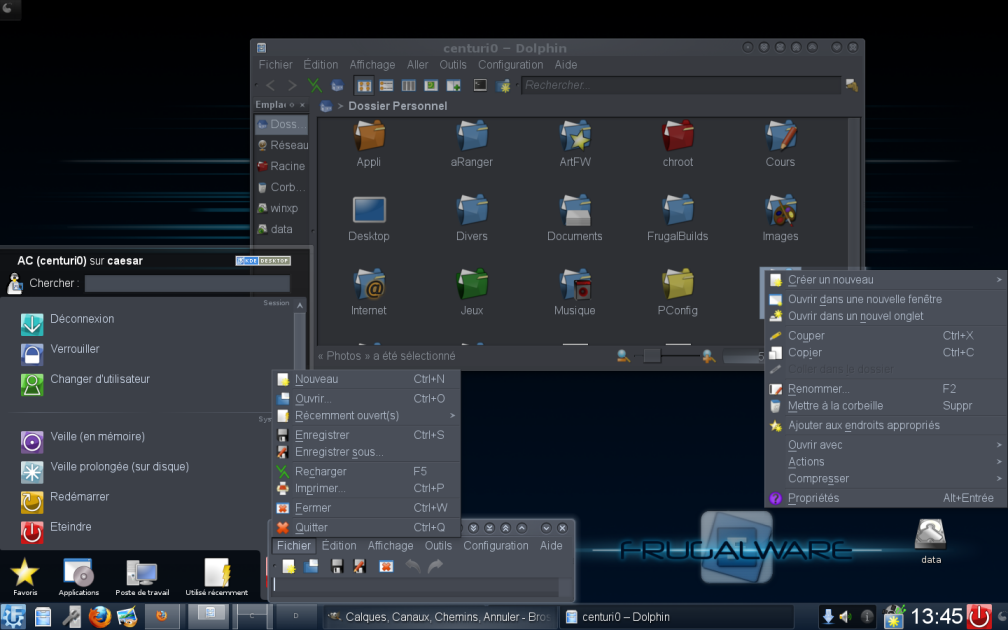
Task: Switch Dolphin to details view mode
Action: point(386,85)
